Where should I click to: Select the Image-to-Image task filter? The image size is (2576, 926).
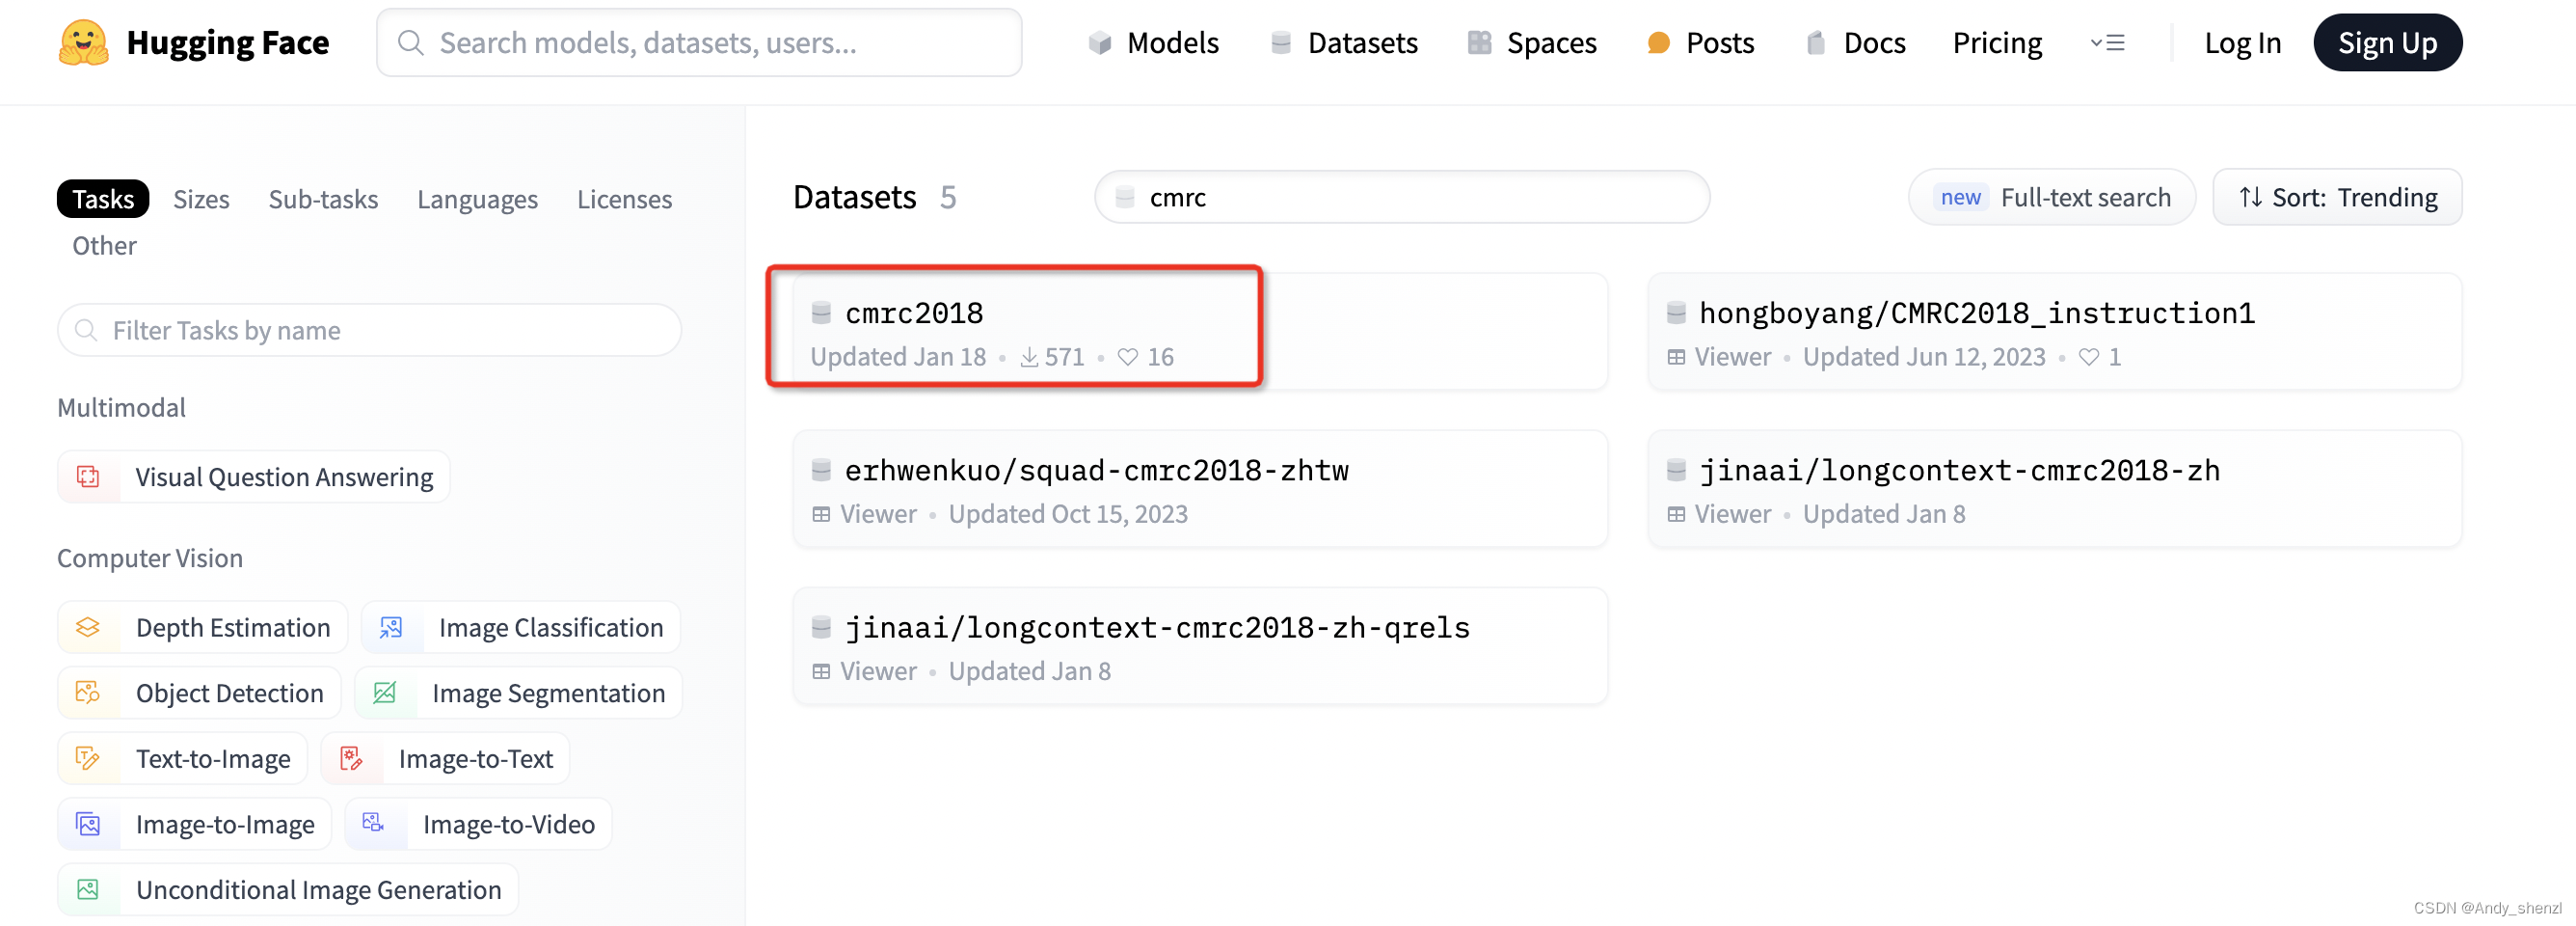[x=194, y=824]
